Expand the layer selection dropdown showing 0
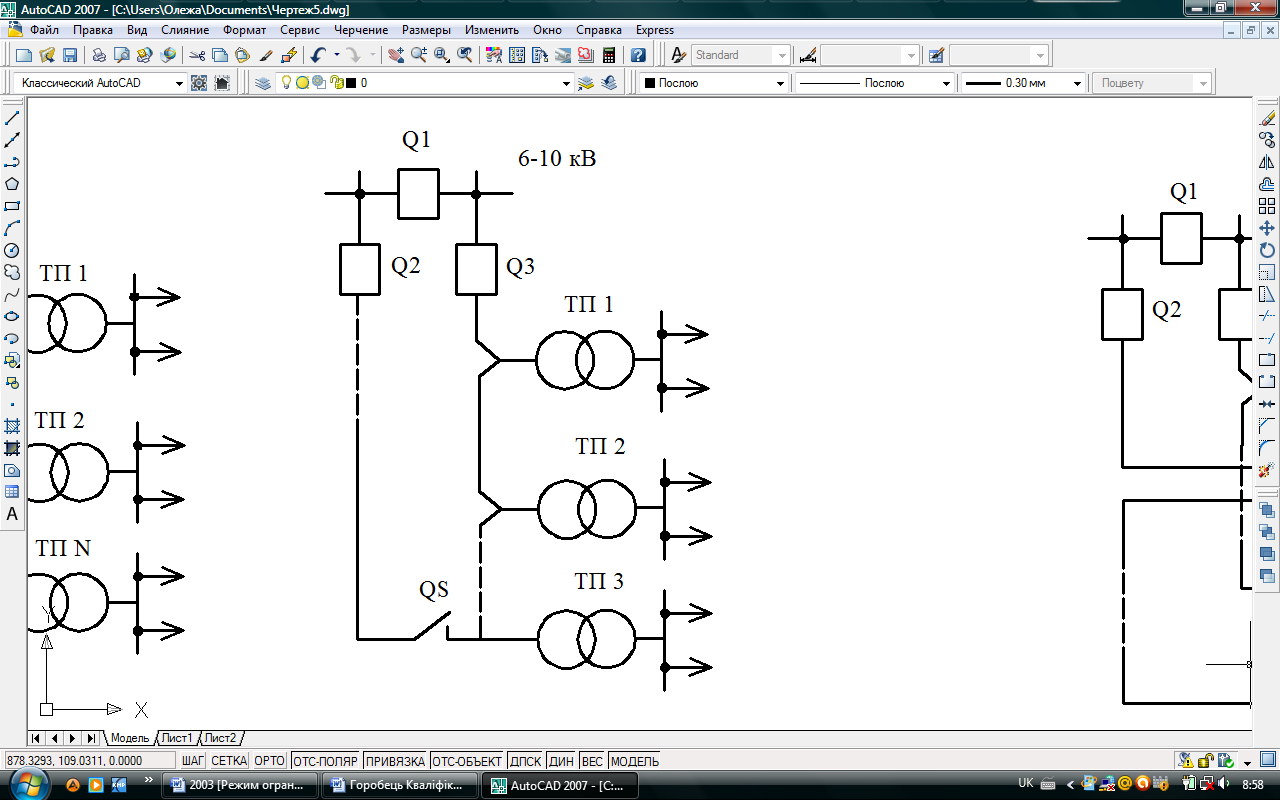 [567, 83]
